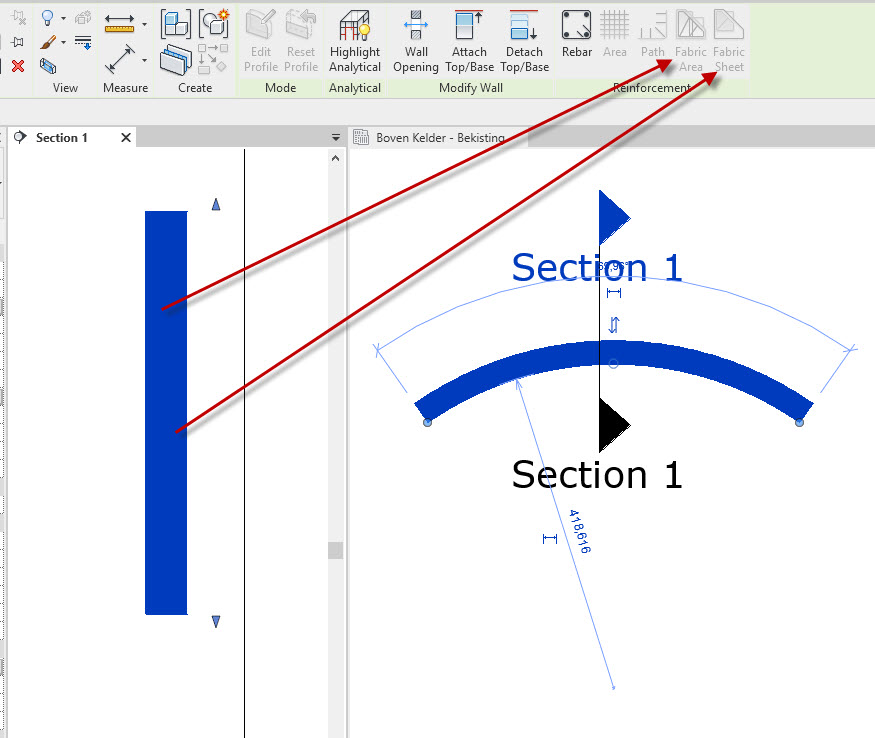The width and height of the screenshot is (875, 738).
Task: Toggle Temporary Hide/Isolate glasses icon
Action: tap(48, 68)
